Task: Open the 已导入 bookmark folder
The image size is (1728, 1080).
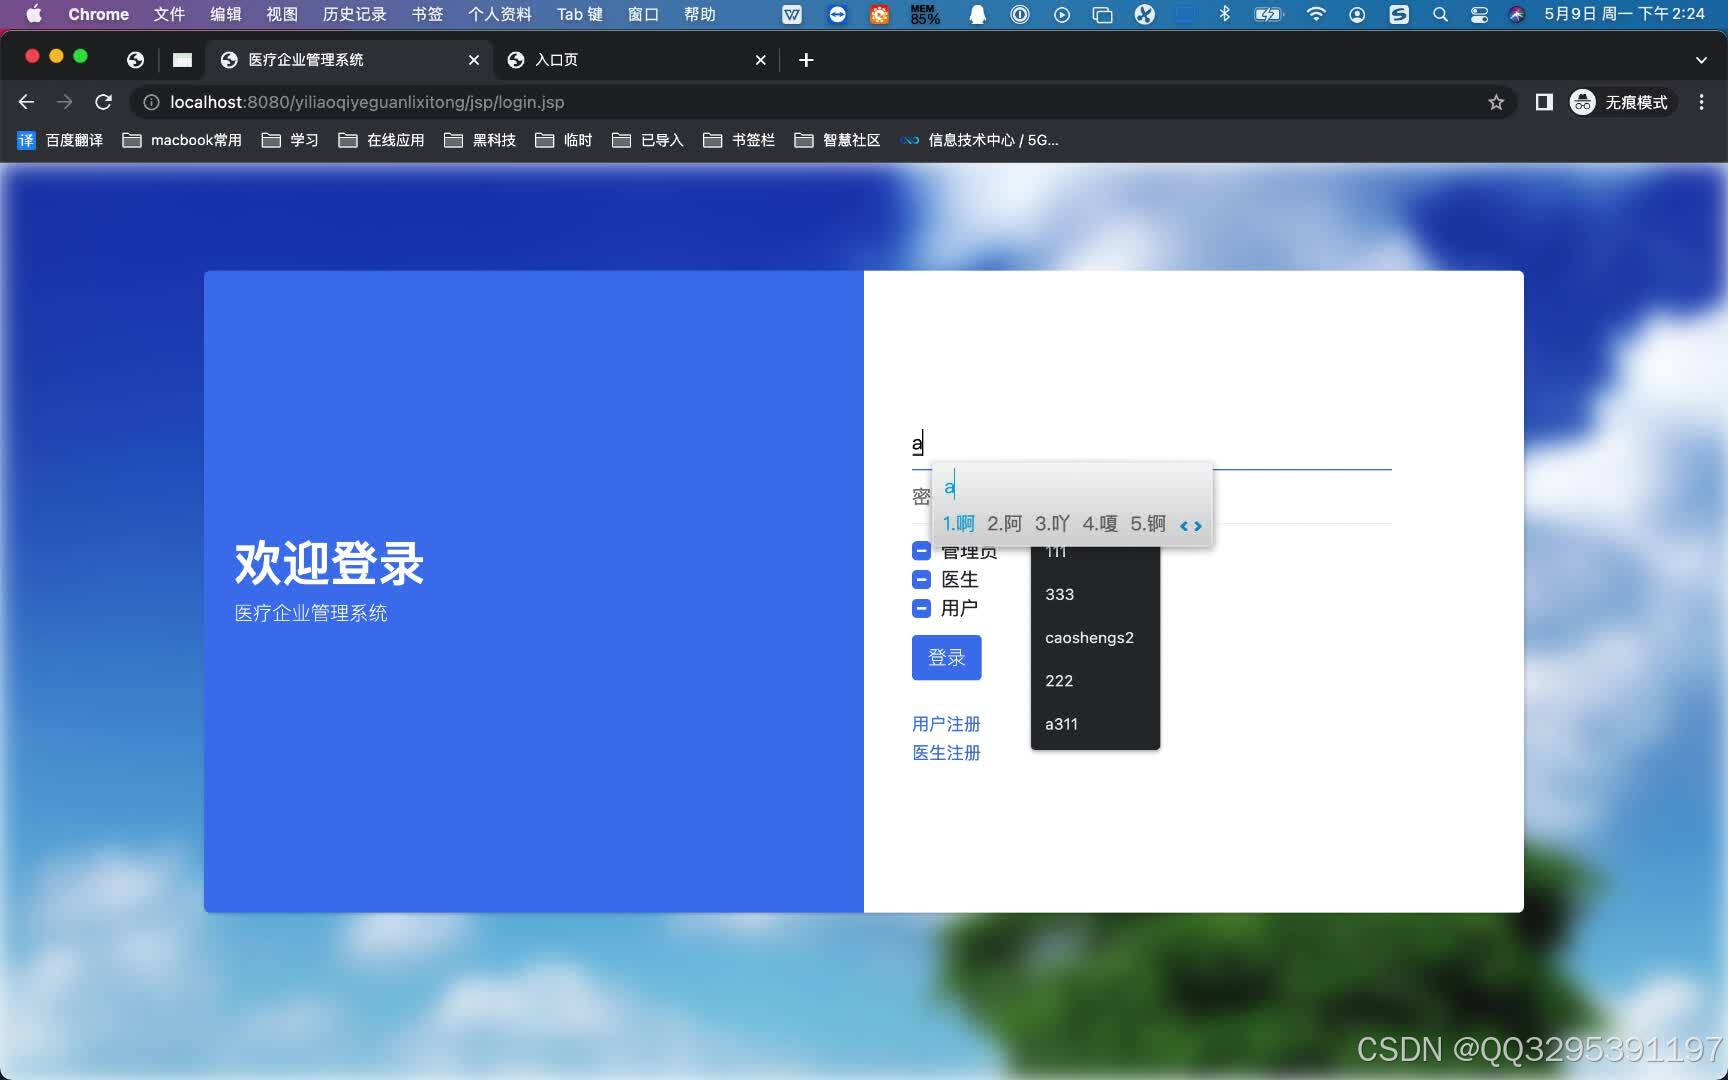Action: coord(647,140)
